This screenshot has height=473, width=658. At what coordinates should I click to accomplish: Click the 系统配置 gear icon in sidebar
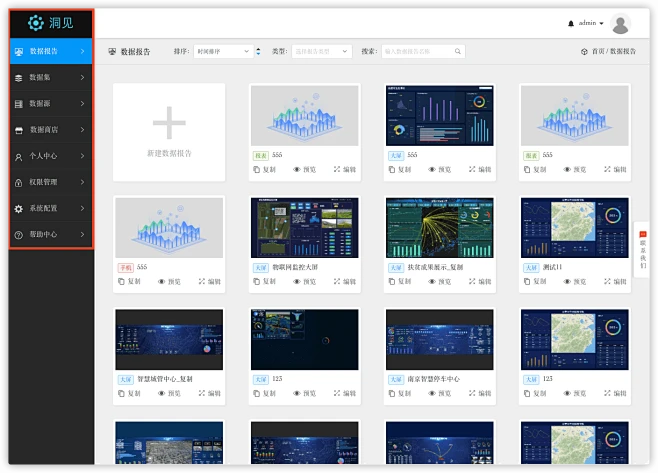coord(19,209)
